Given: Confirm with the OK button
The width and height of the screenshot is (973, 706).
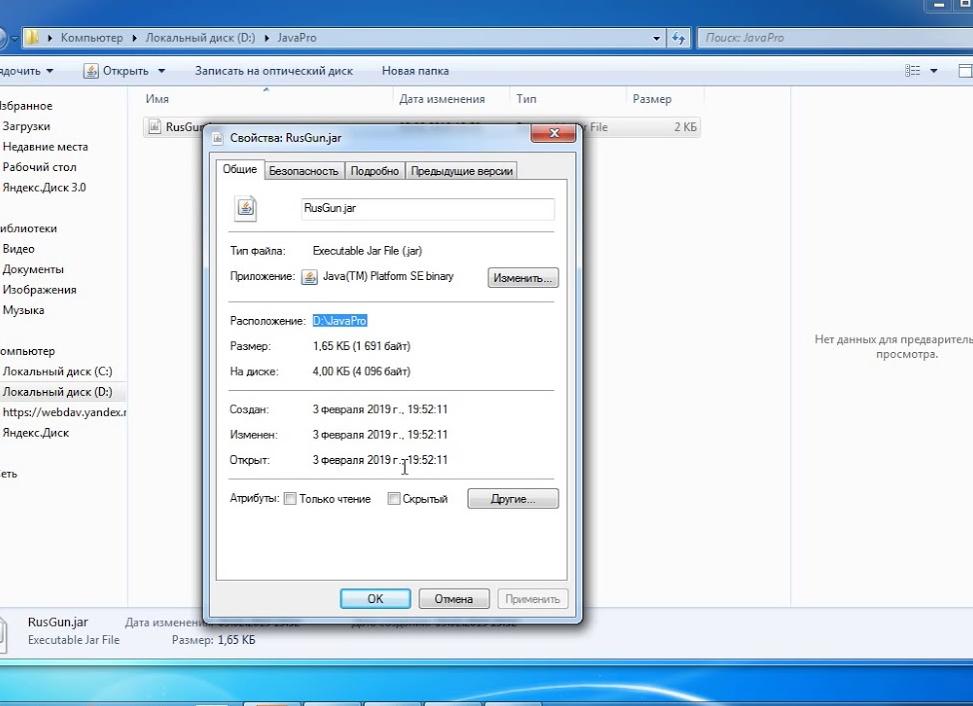Looking at the screenshot, I should point(375,599).
